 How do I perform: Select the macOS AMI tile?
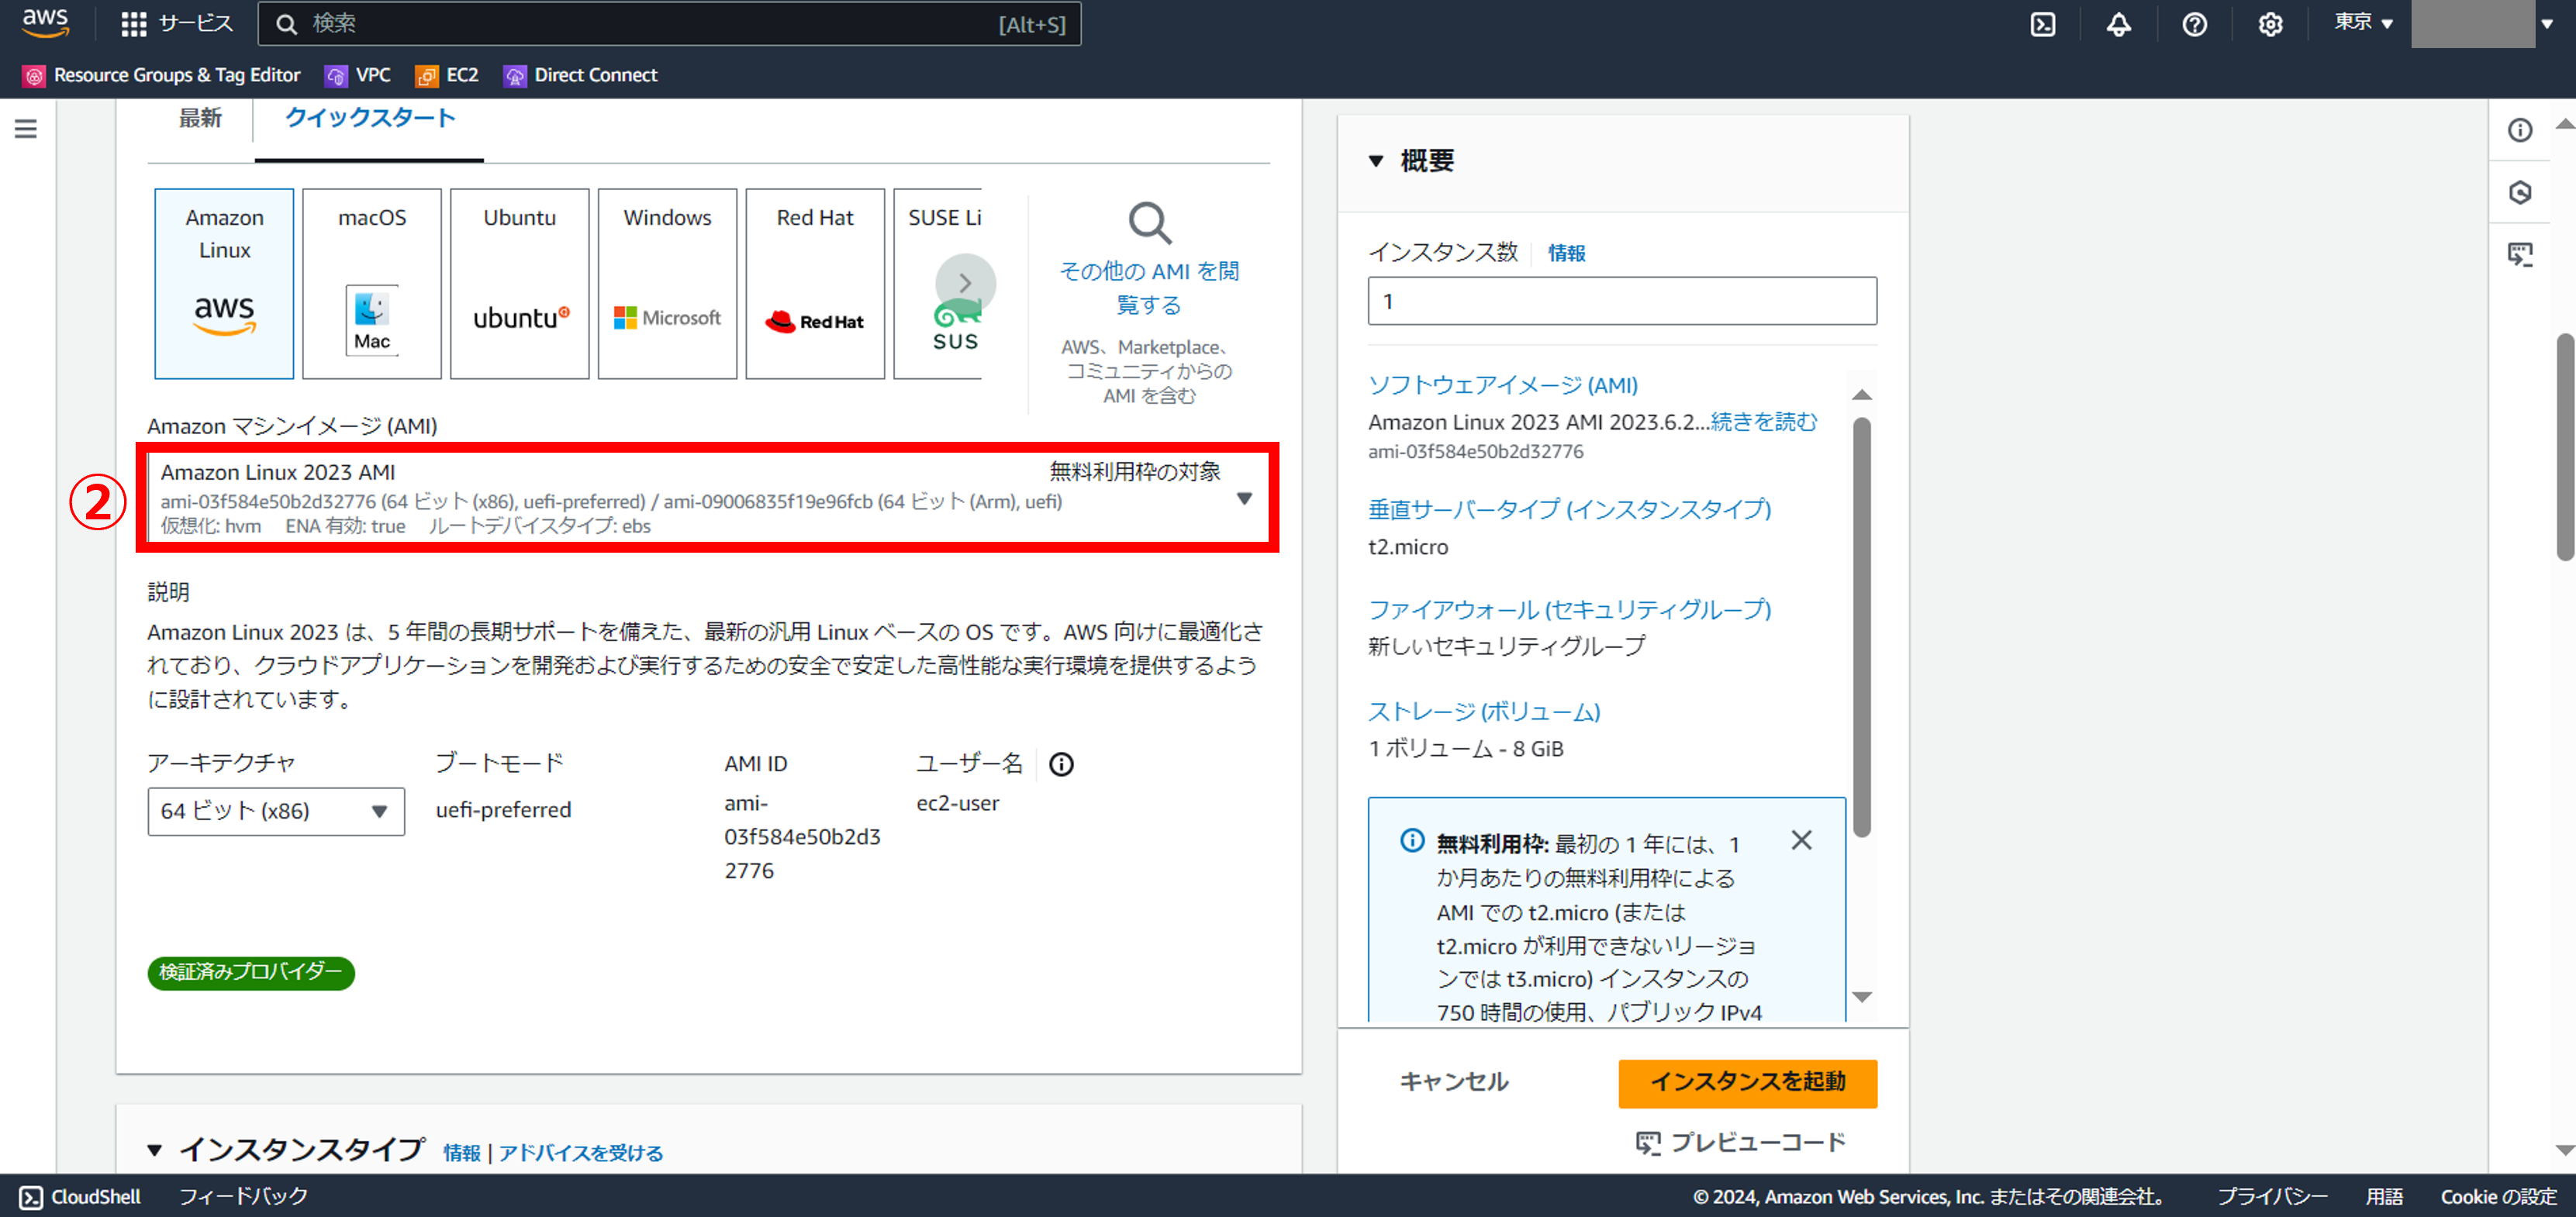click(372, 283)
